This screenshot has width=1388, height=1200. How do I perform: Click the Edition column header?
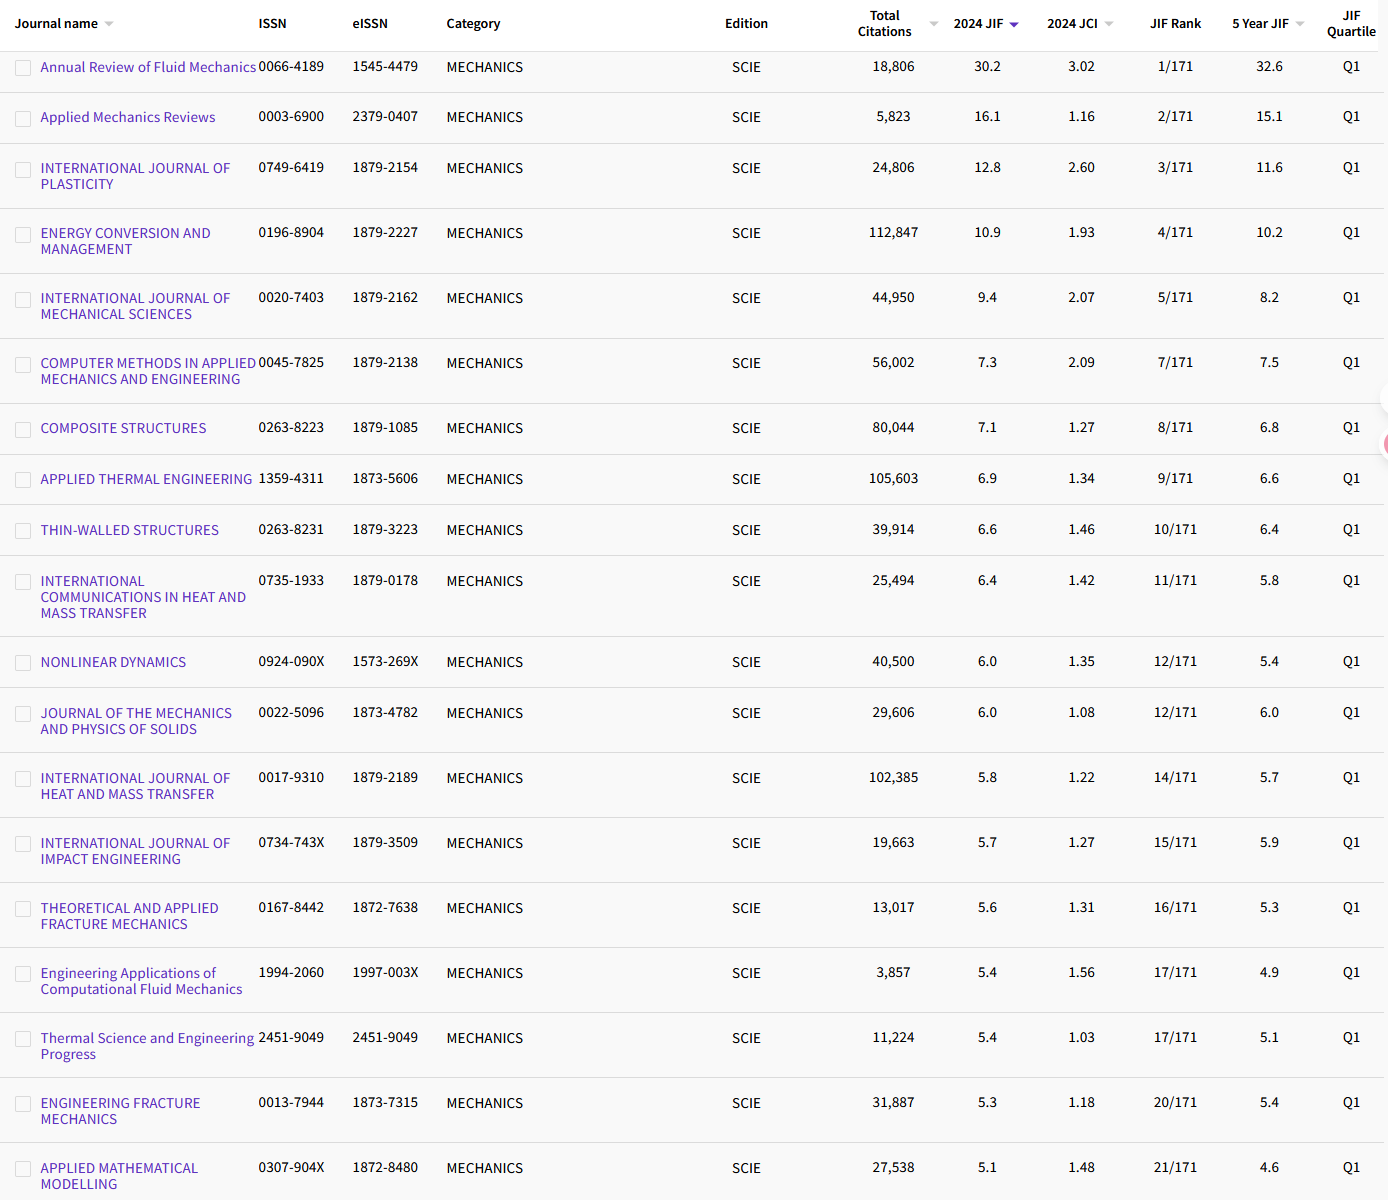[746, 24]
